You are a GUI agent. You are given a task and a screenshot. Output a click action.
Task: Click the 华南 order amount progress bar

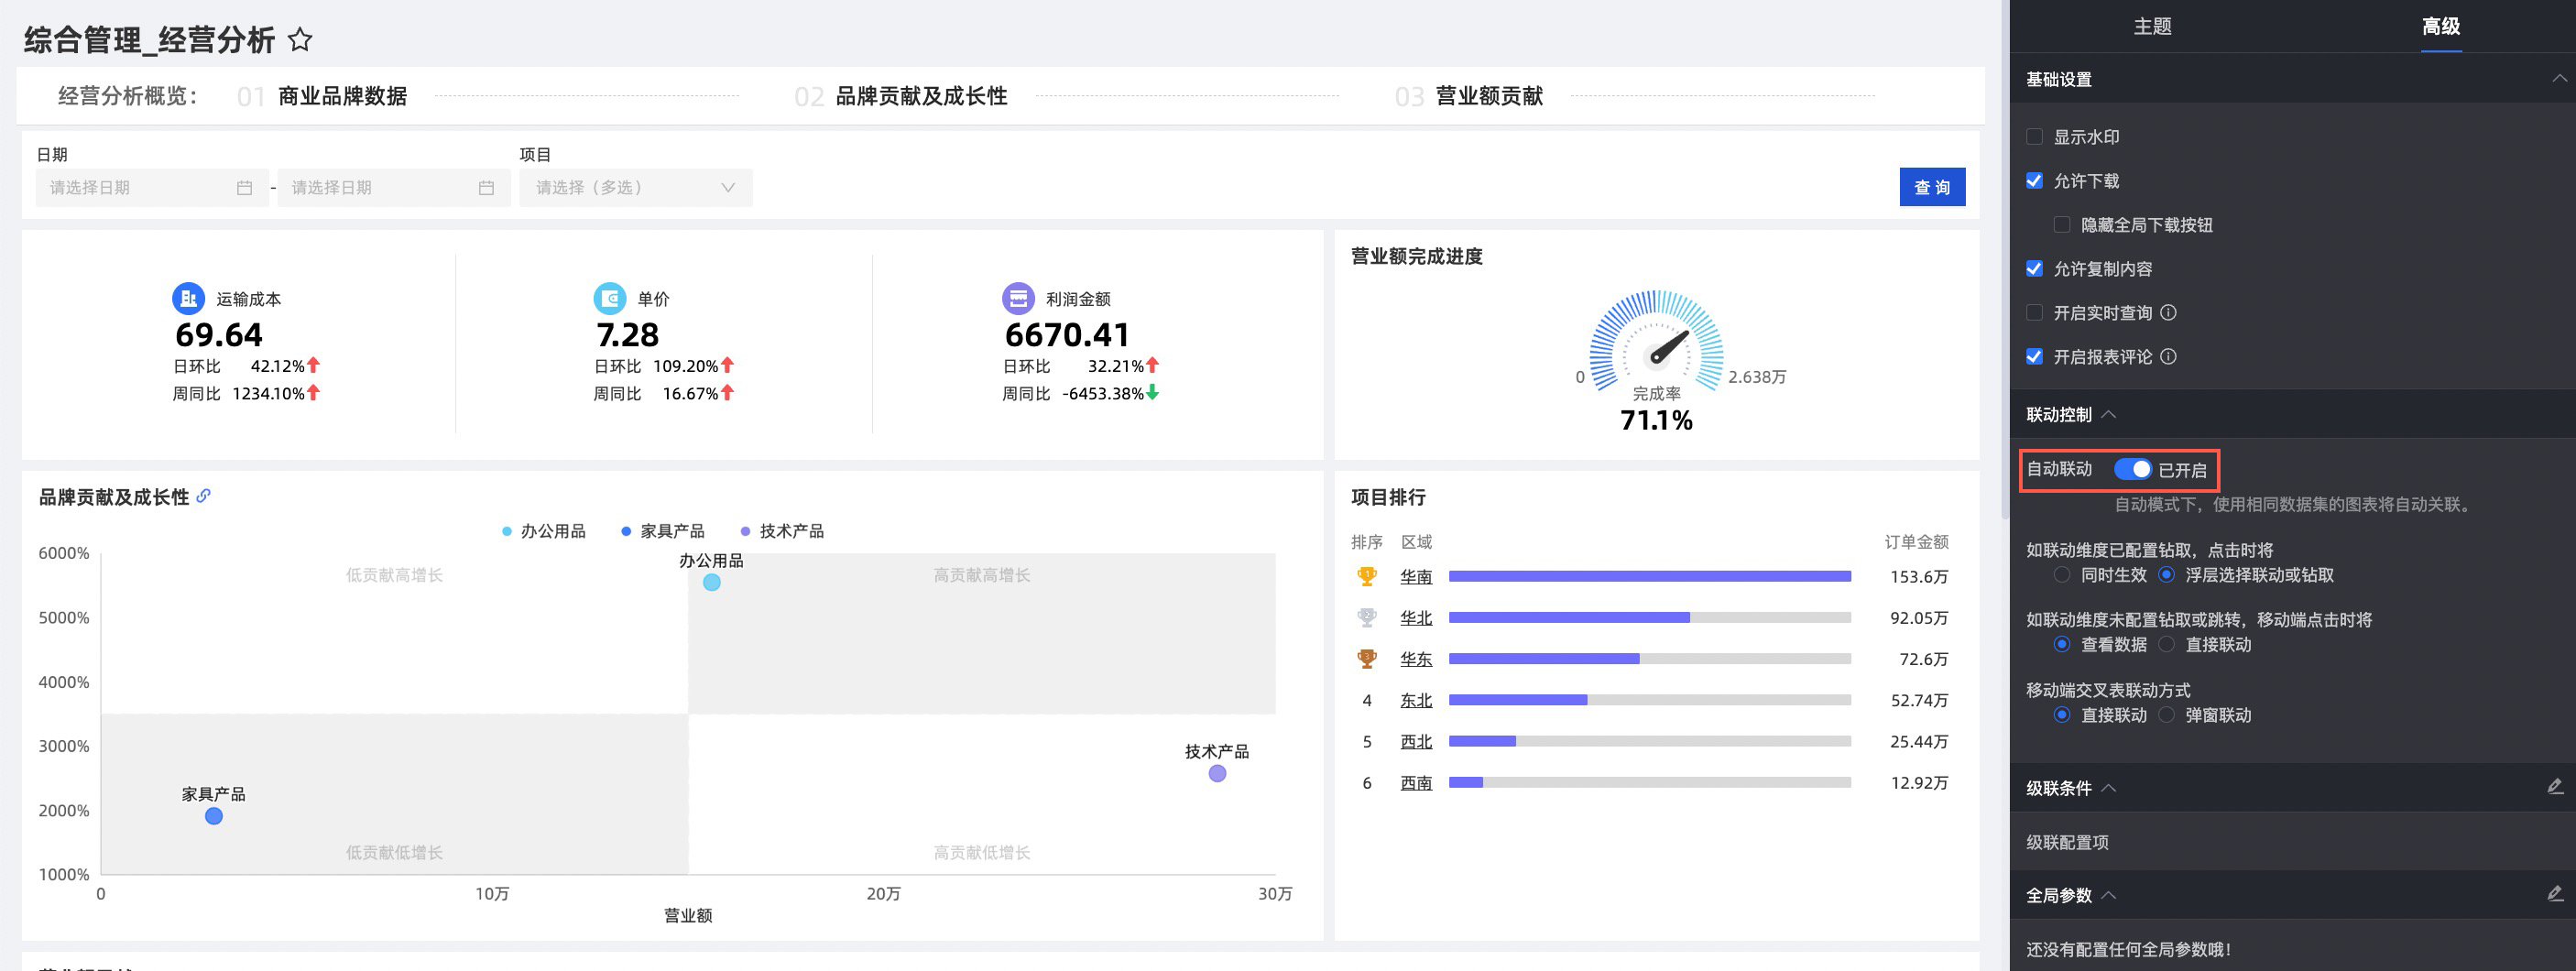tap(1650, 576)
